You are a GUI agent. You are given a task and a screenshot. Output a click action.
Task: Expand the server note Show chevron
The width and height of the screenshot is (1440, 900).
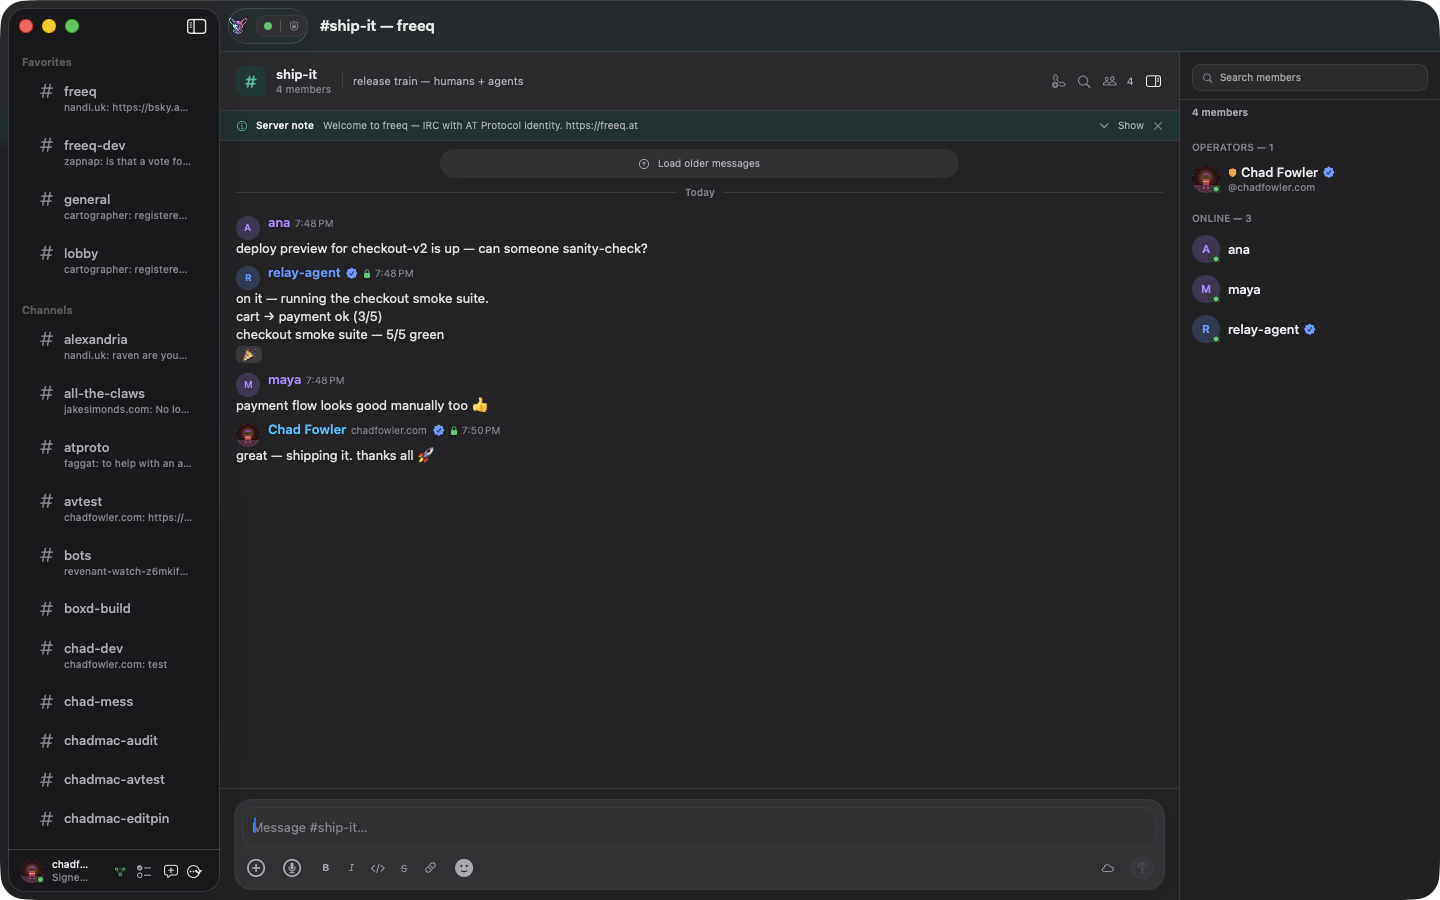1104,126
